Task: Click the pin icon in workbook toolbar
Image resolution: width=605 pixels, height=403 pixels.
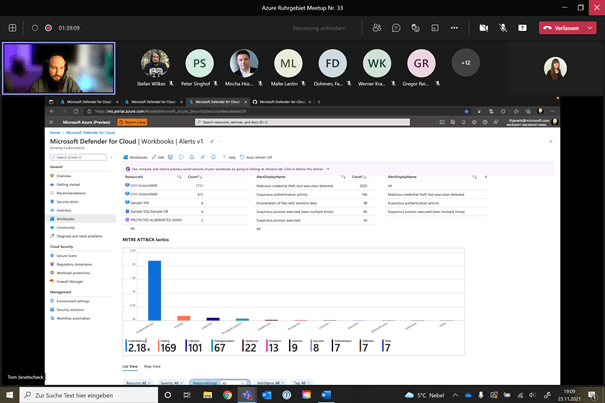Action: coord(203,157)
